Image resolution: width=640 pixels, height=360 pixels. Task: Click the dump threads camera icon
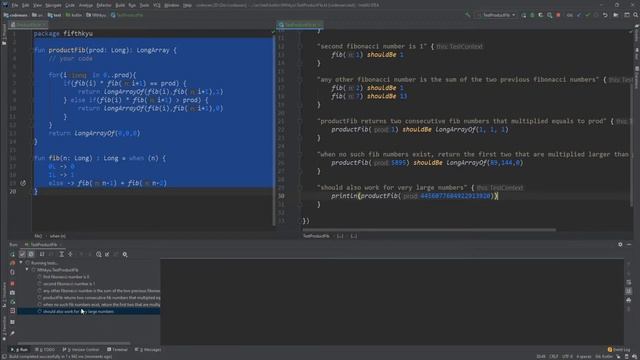click(x=12, y=293)
